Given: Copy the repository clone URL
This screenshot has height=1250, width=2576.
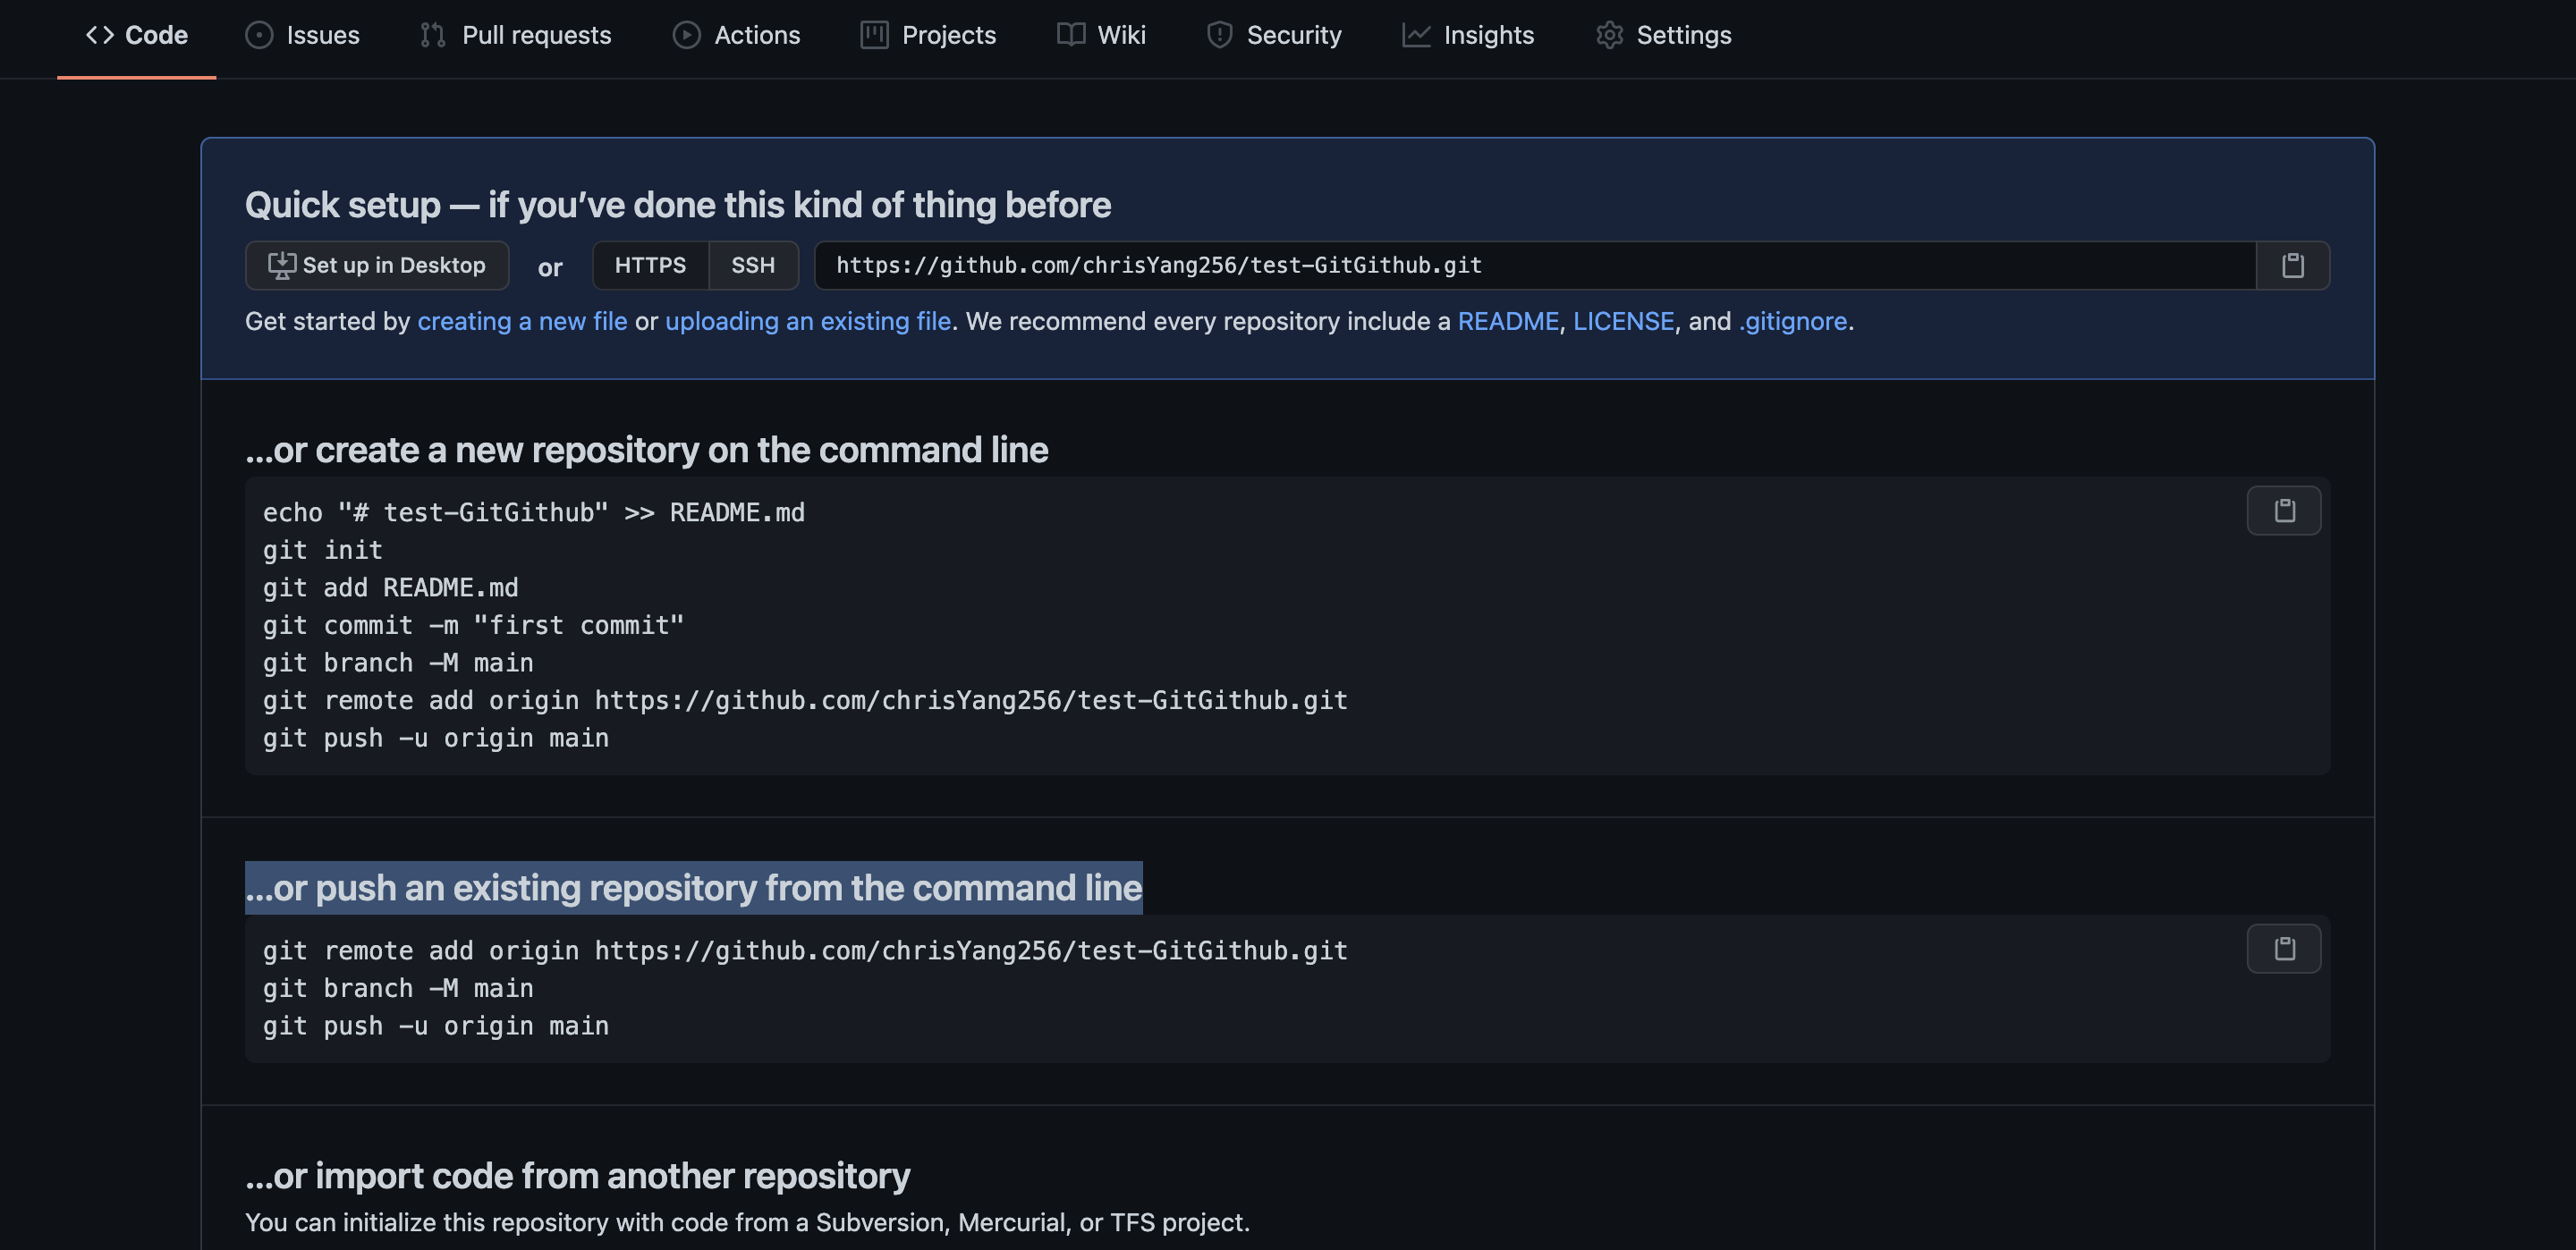Looking at the screenshot, I should click(x=2292, y=265).
